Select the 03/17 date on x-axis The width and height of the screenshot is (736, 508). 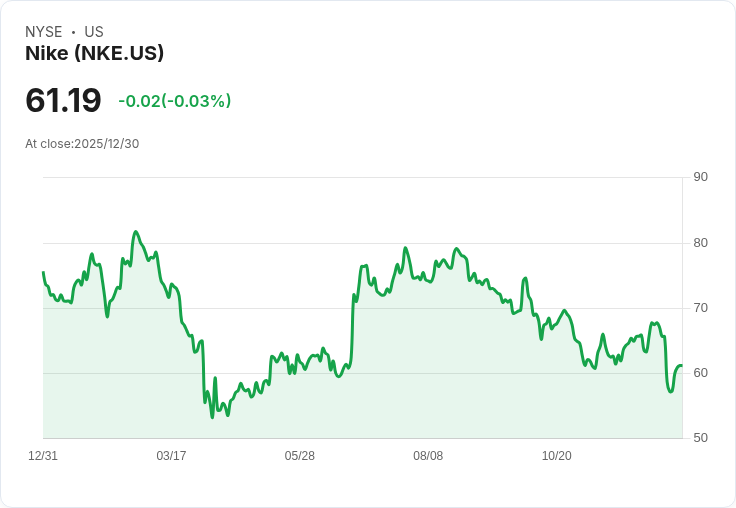tap(171, 456)
